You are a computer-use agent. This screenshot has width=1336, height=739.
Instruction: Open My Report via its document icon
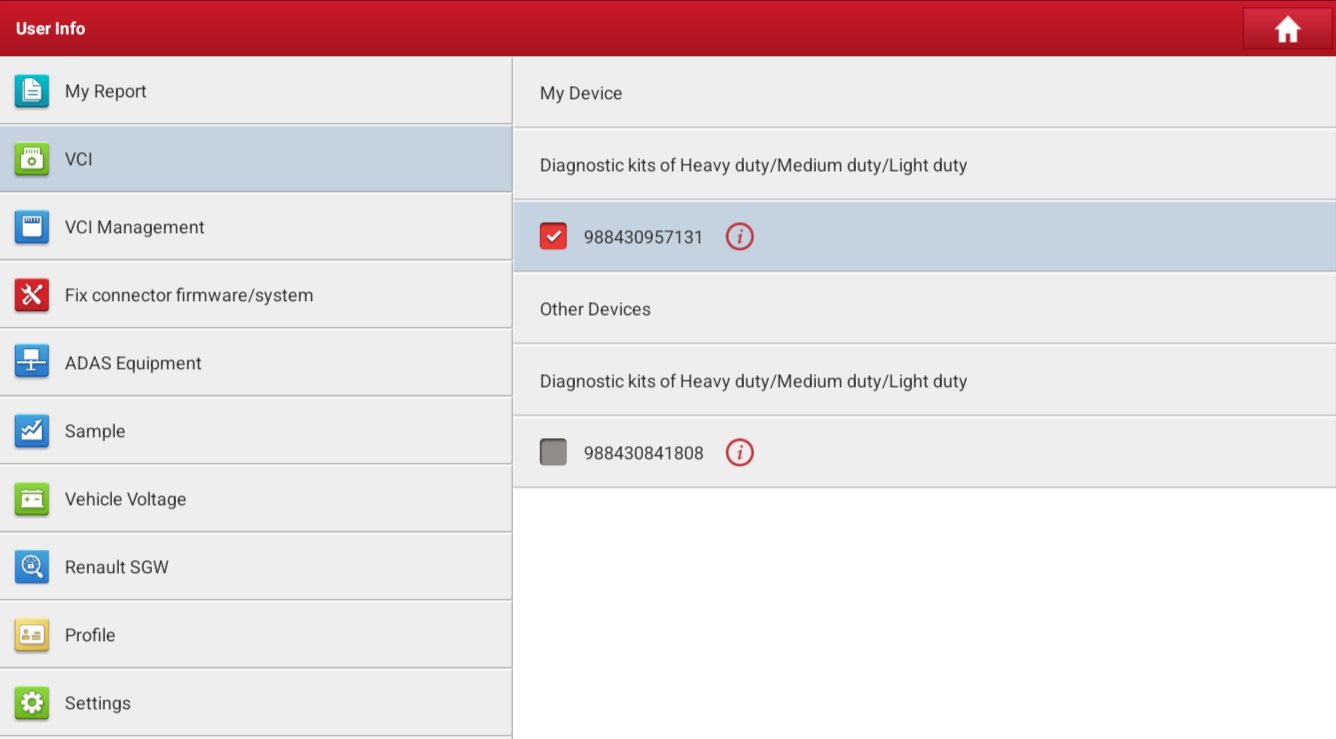[x=31, y=90]
